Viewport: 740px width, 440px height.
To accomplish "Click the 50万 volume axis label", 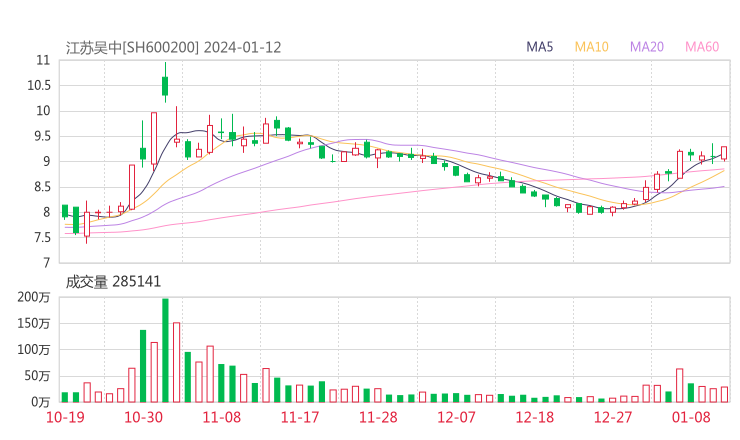I will coord(37,376).
